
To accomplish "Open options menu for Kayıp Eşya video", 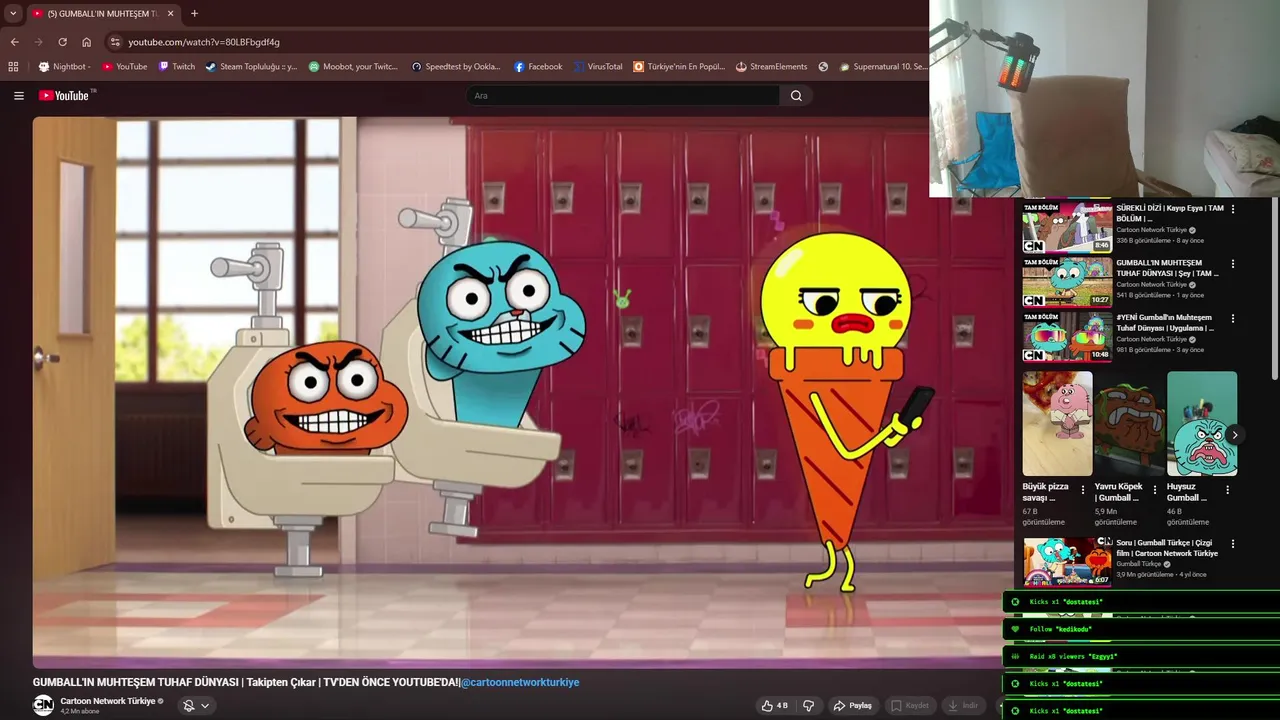I will (1233, 209).
